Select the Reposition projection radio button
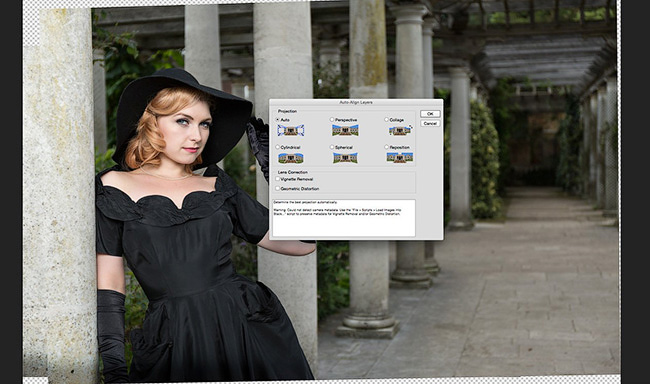This screenshot has width=650, height=384. (x=386, y=147)
